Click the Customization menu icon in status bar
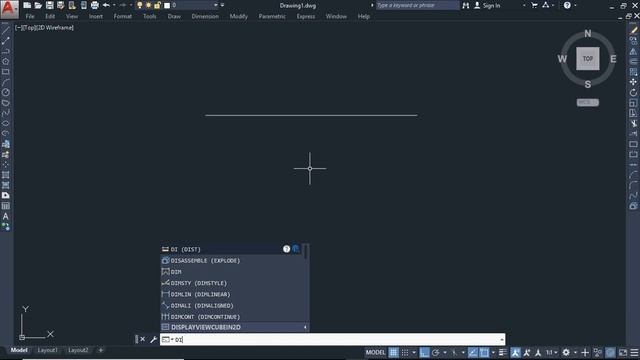 point(634,352)
